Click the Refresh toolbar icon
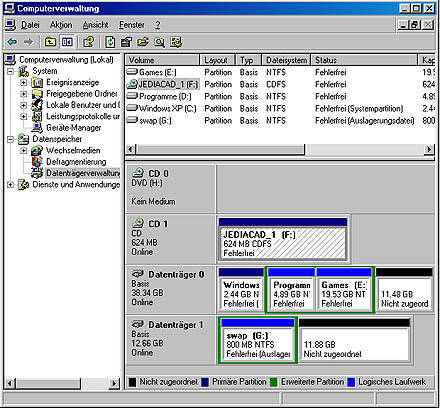This screenshot has width=440, height=408. coord(110,42)
